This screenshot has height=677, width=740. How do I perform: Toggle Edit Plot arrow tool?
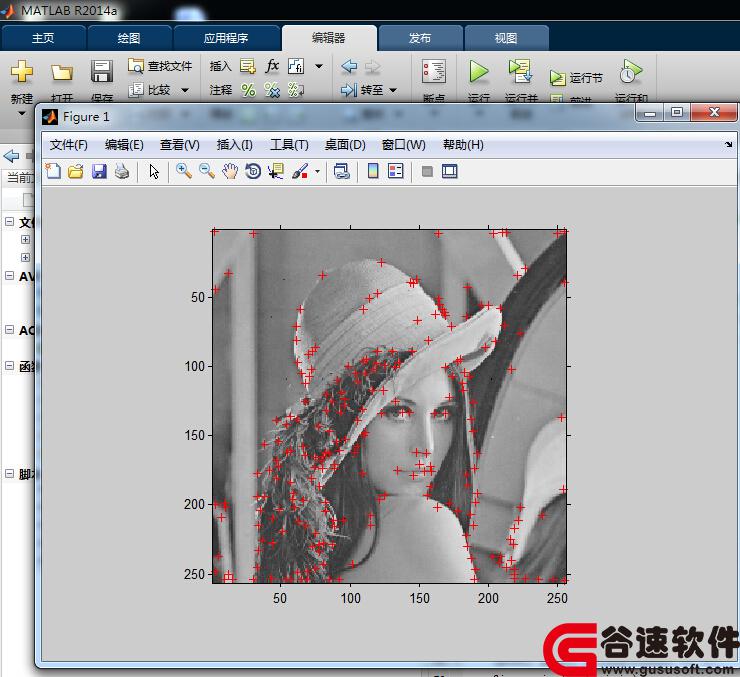154,171
